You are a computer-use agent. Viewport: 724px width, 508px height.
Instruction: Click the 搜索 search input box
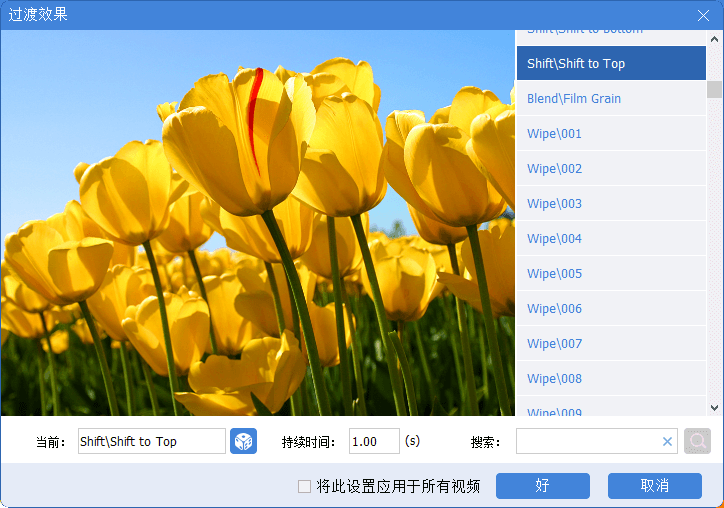tap(597, 441)
